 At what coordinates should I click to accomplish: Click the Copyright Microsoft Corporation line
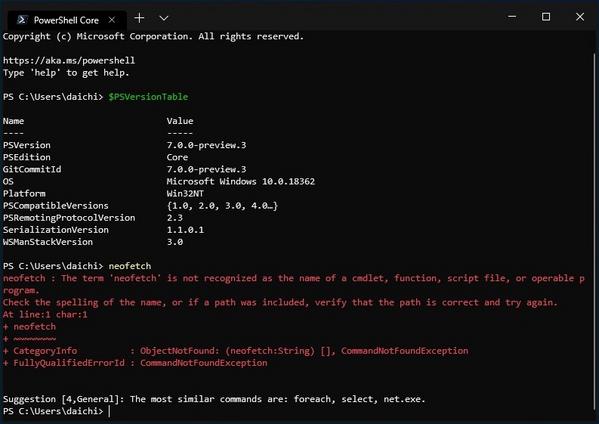[153, 37]
